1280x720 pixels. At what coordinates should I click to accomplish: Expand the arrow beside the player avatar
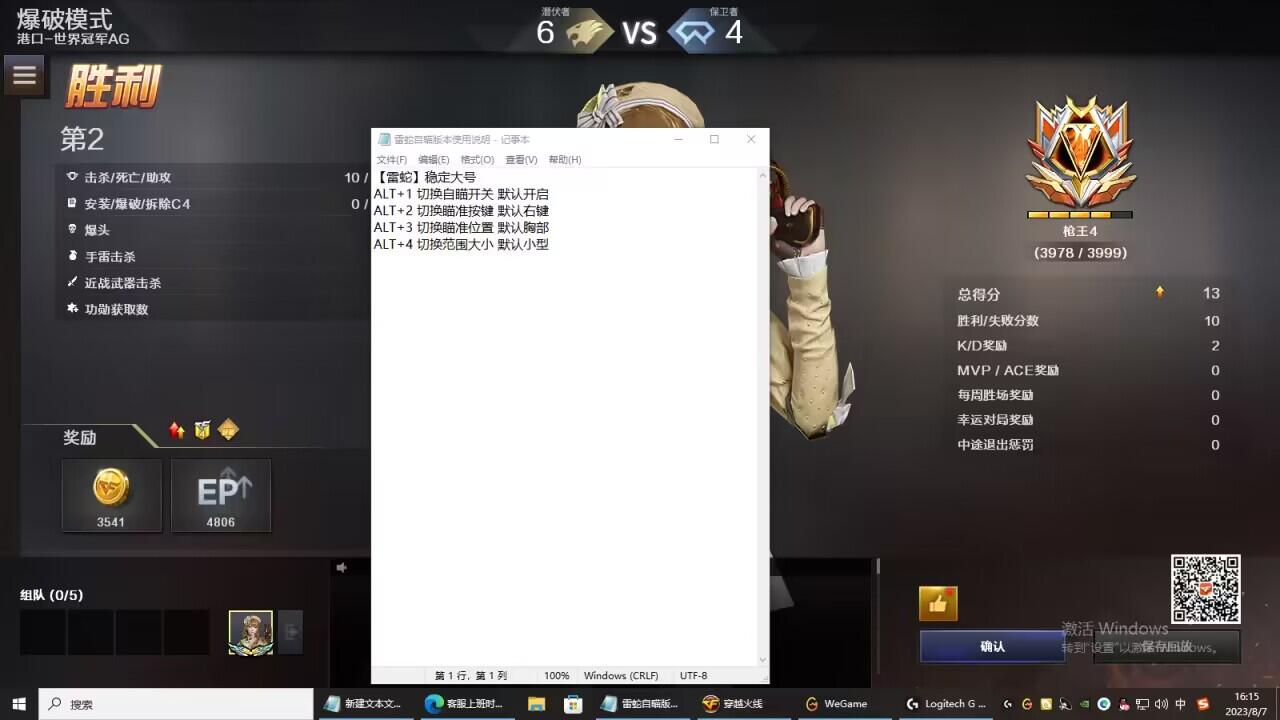coord(290,630)
